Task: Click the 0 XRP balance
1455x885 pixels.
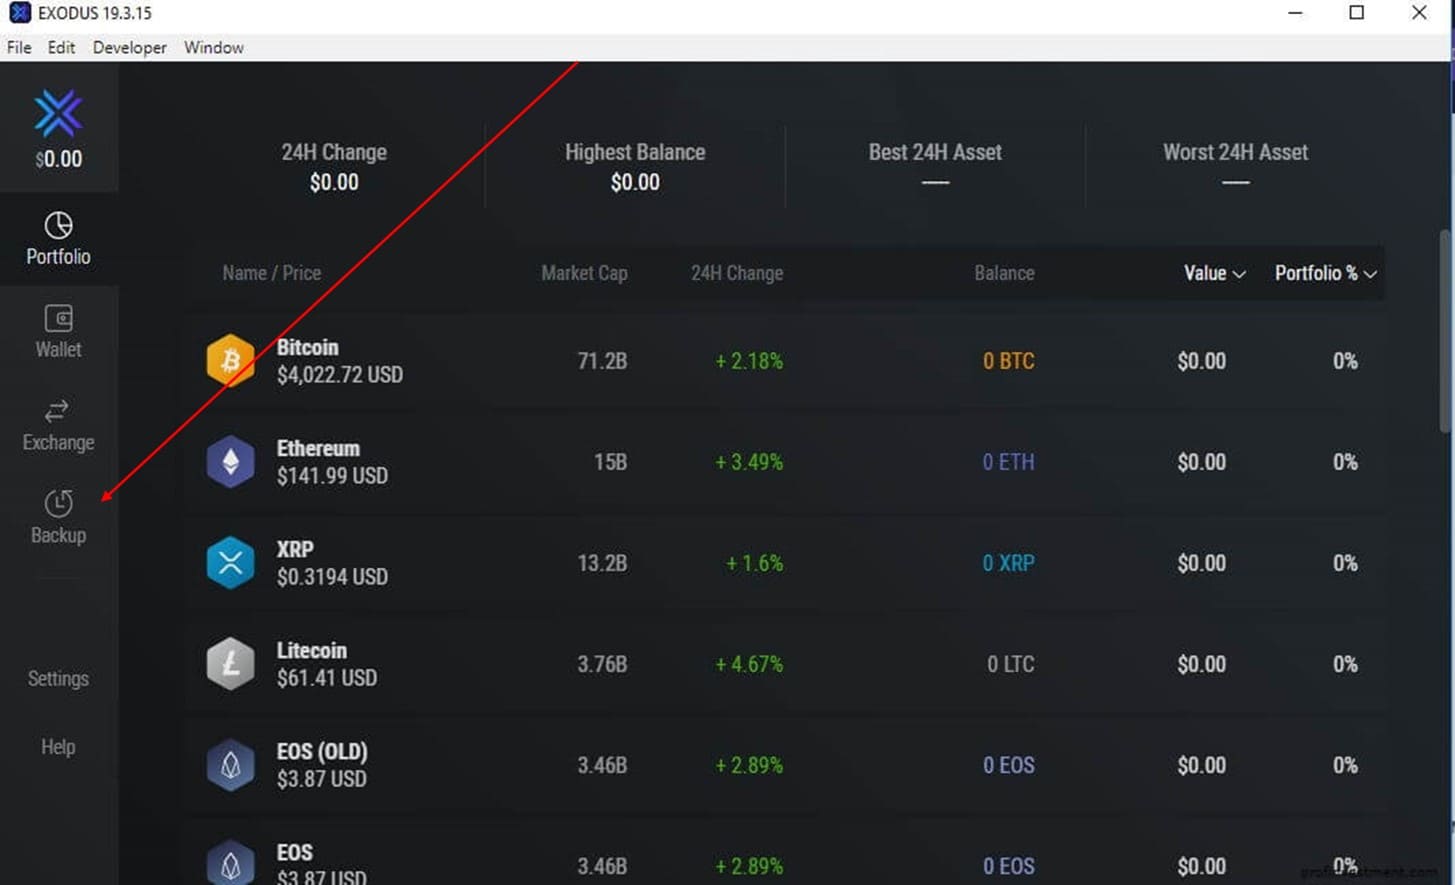Action: click(1008, 563)
